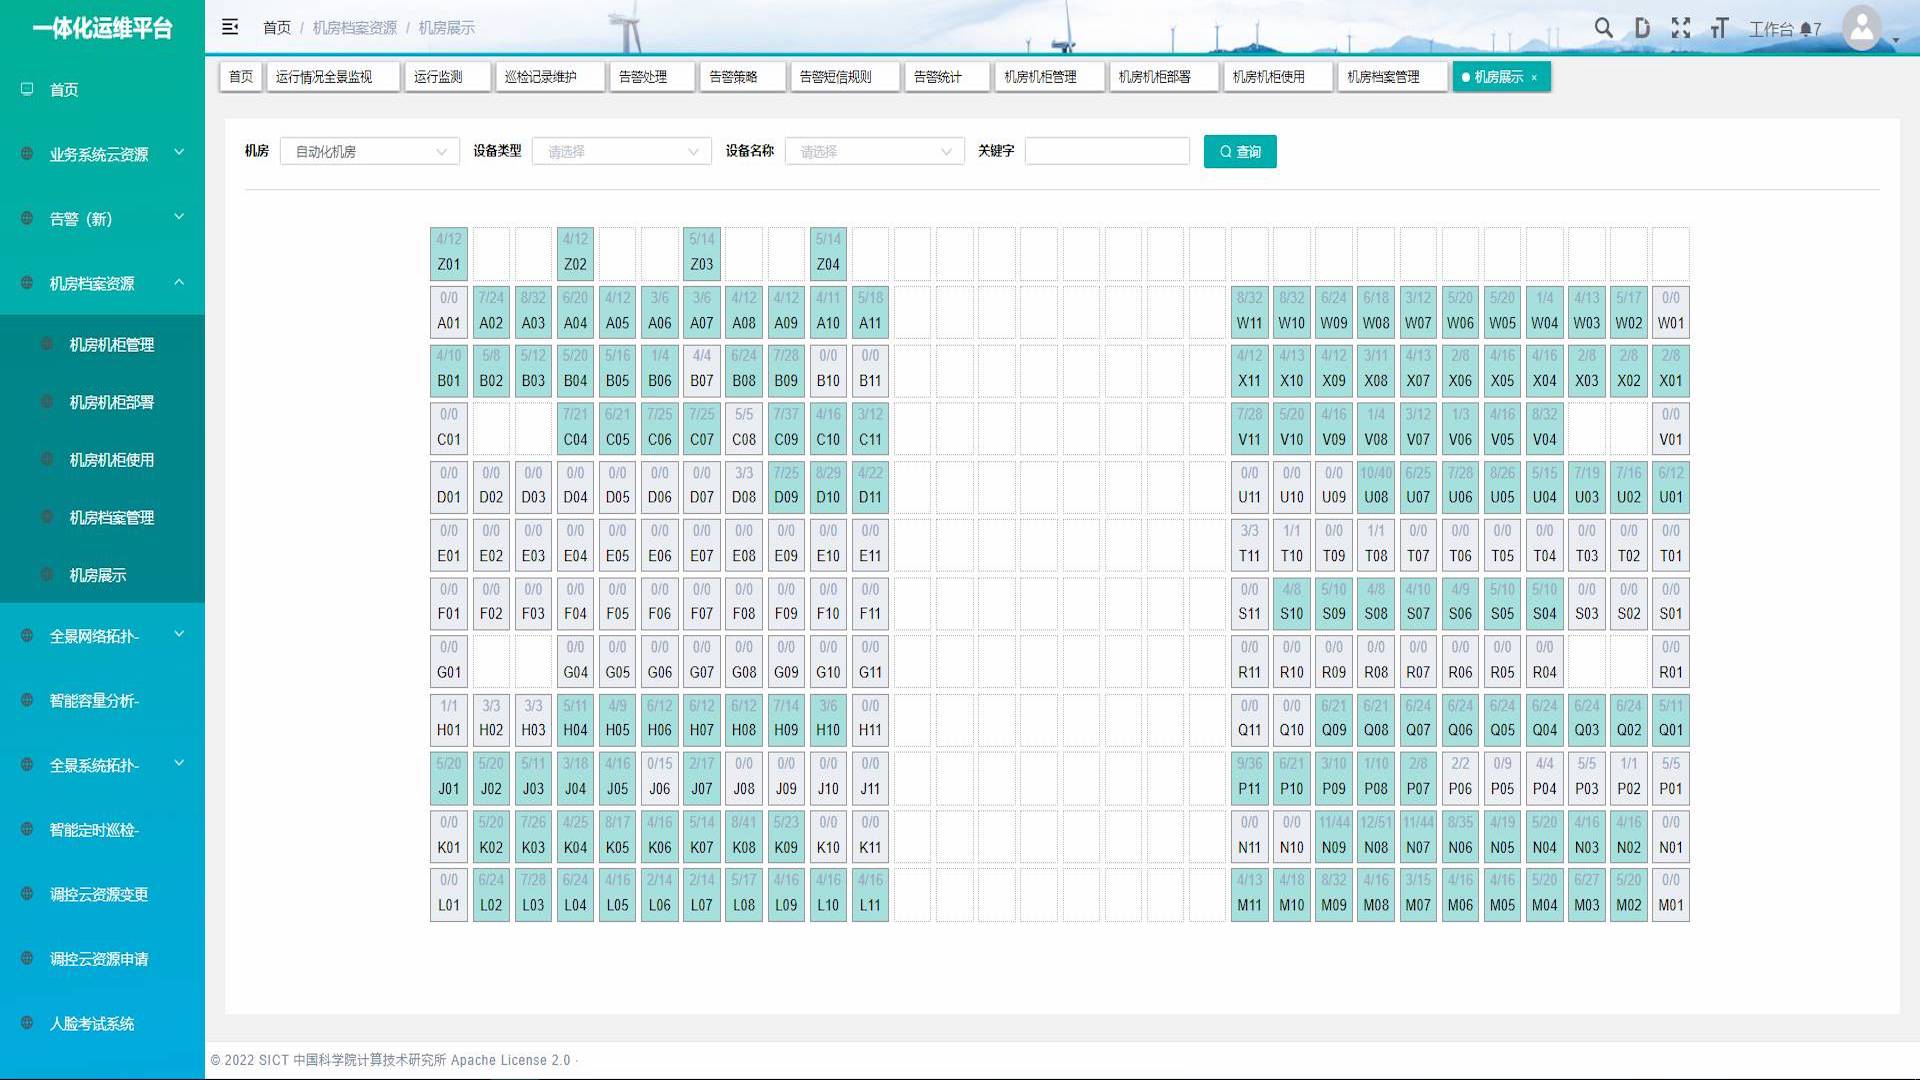The width and height of the screenshot is (1920, 1080).
Task: Open the 设备类型 dropdown
Action: [621, 151]
